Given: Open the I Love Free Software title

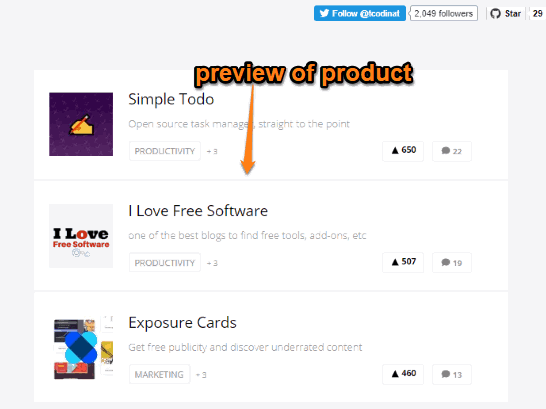Looking at the screenshot, I should (x=198, y=211).
